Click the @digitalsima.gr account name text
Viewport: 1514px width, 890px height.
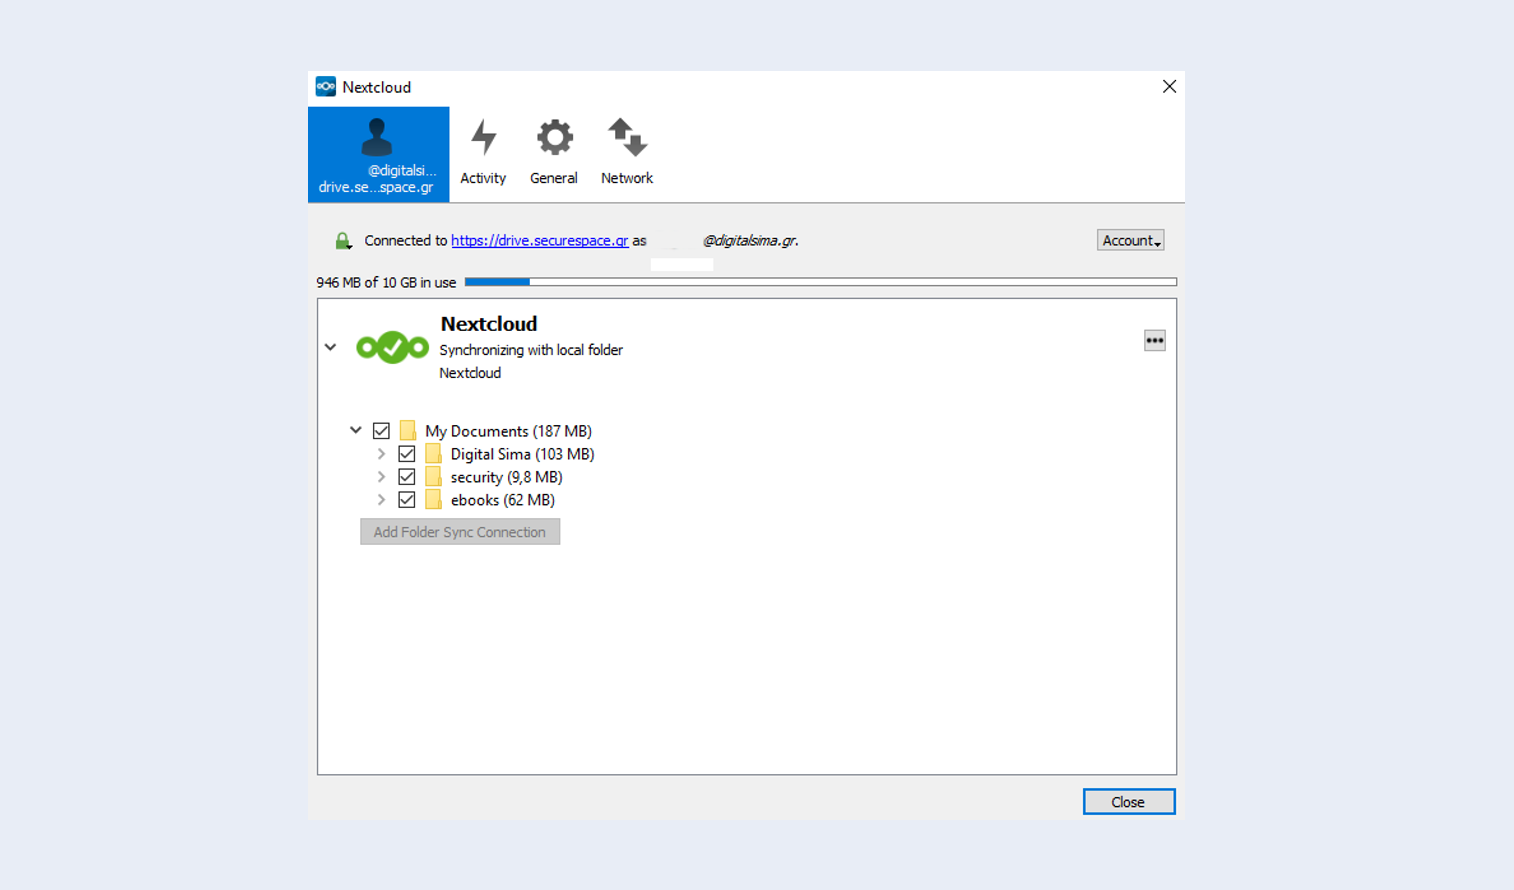pyautogui.click(x=750, y=241)
